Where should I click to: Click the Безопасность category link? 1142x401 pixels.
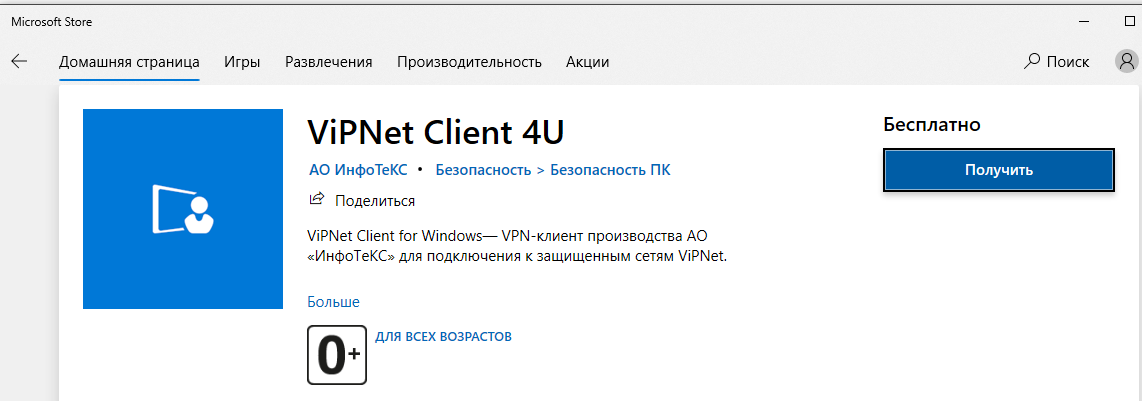click(x=483, y=170)
